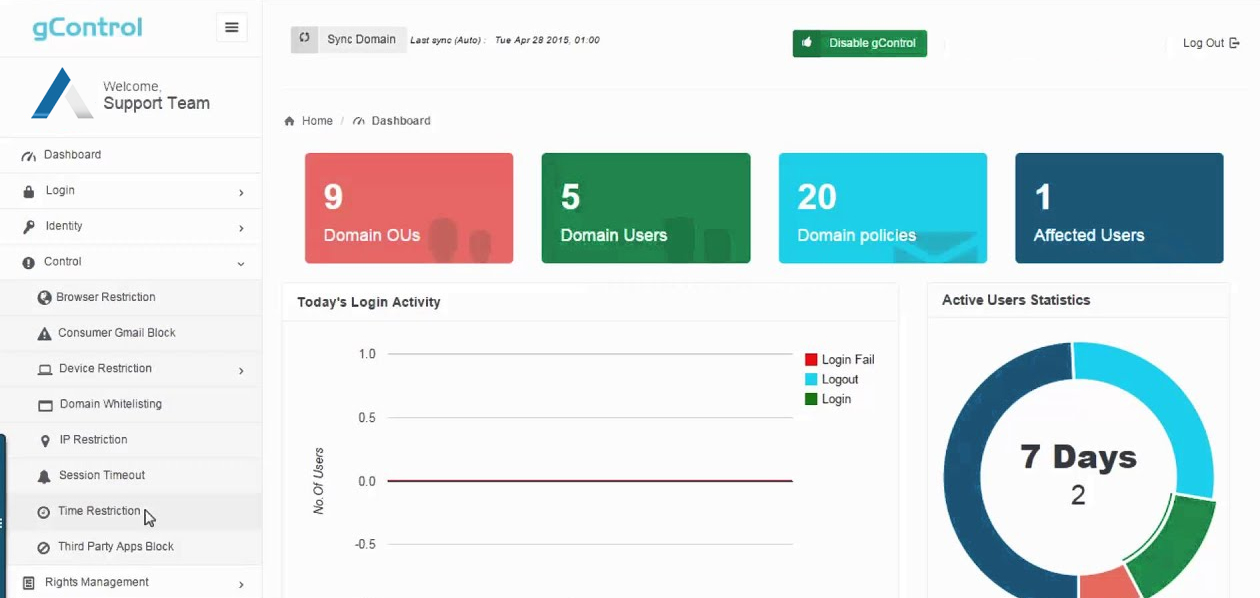Open the Dashboard menu item
This screenshot has width=1260, height=598.
72,154
